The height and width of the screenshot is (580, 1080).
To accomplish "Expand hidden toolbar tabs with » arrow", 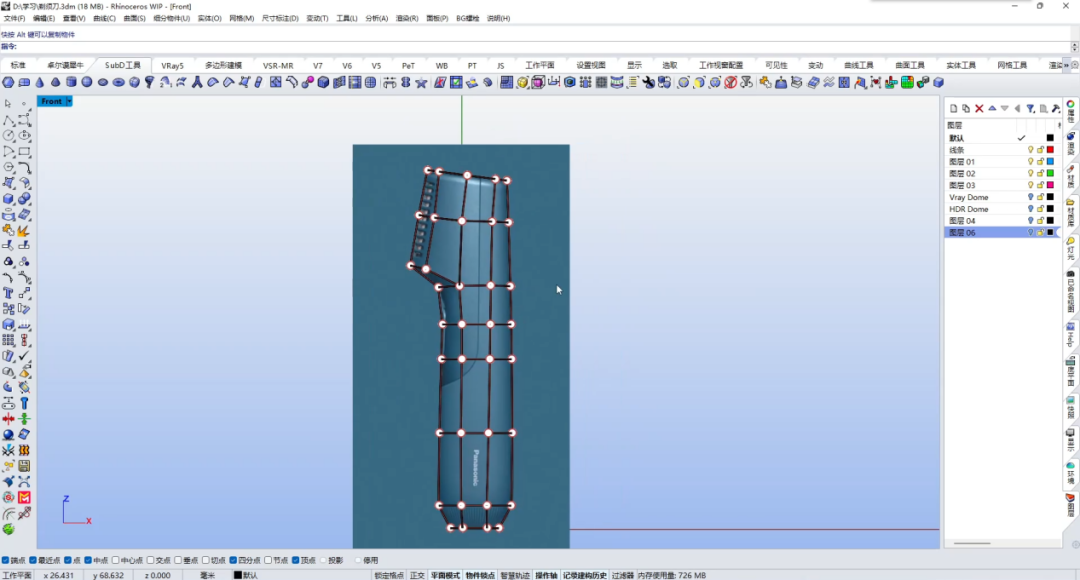I will [x=1066, y=65].
